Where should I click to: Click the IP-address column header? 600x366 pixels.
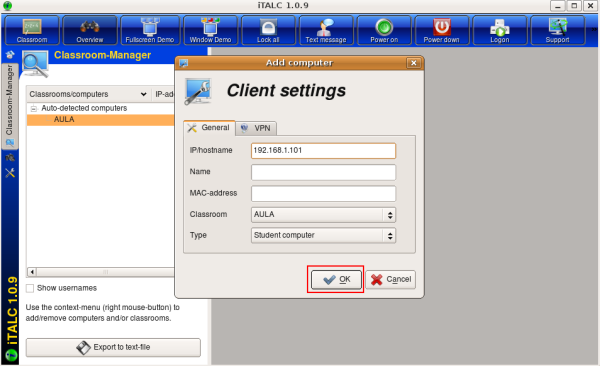point(164,94)
